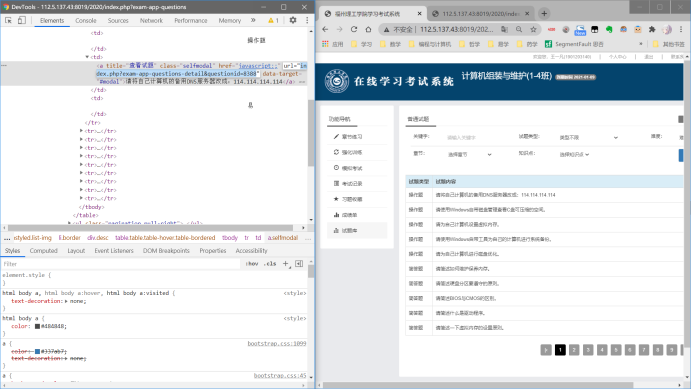Open the knowledge point dropdown

574,155
